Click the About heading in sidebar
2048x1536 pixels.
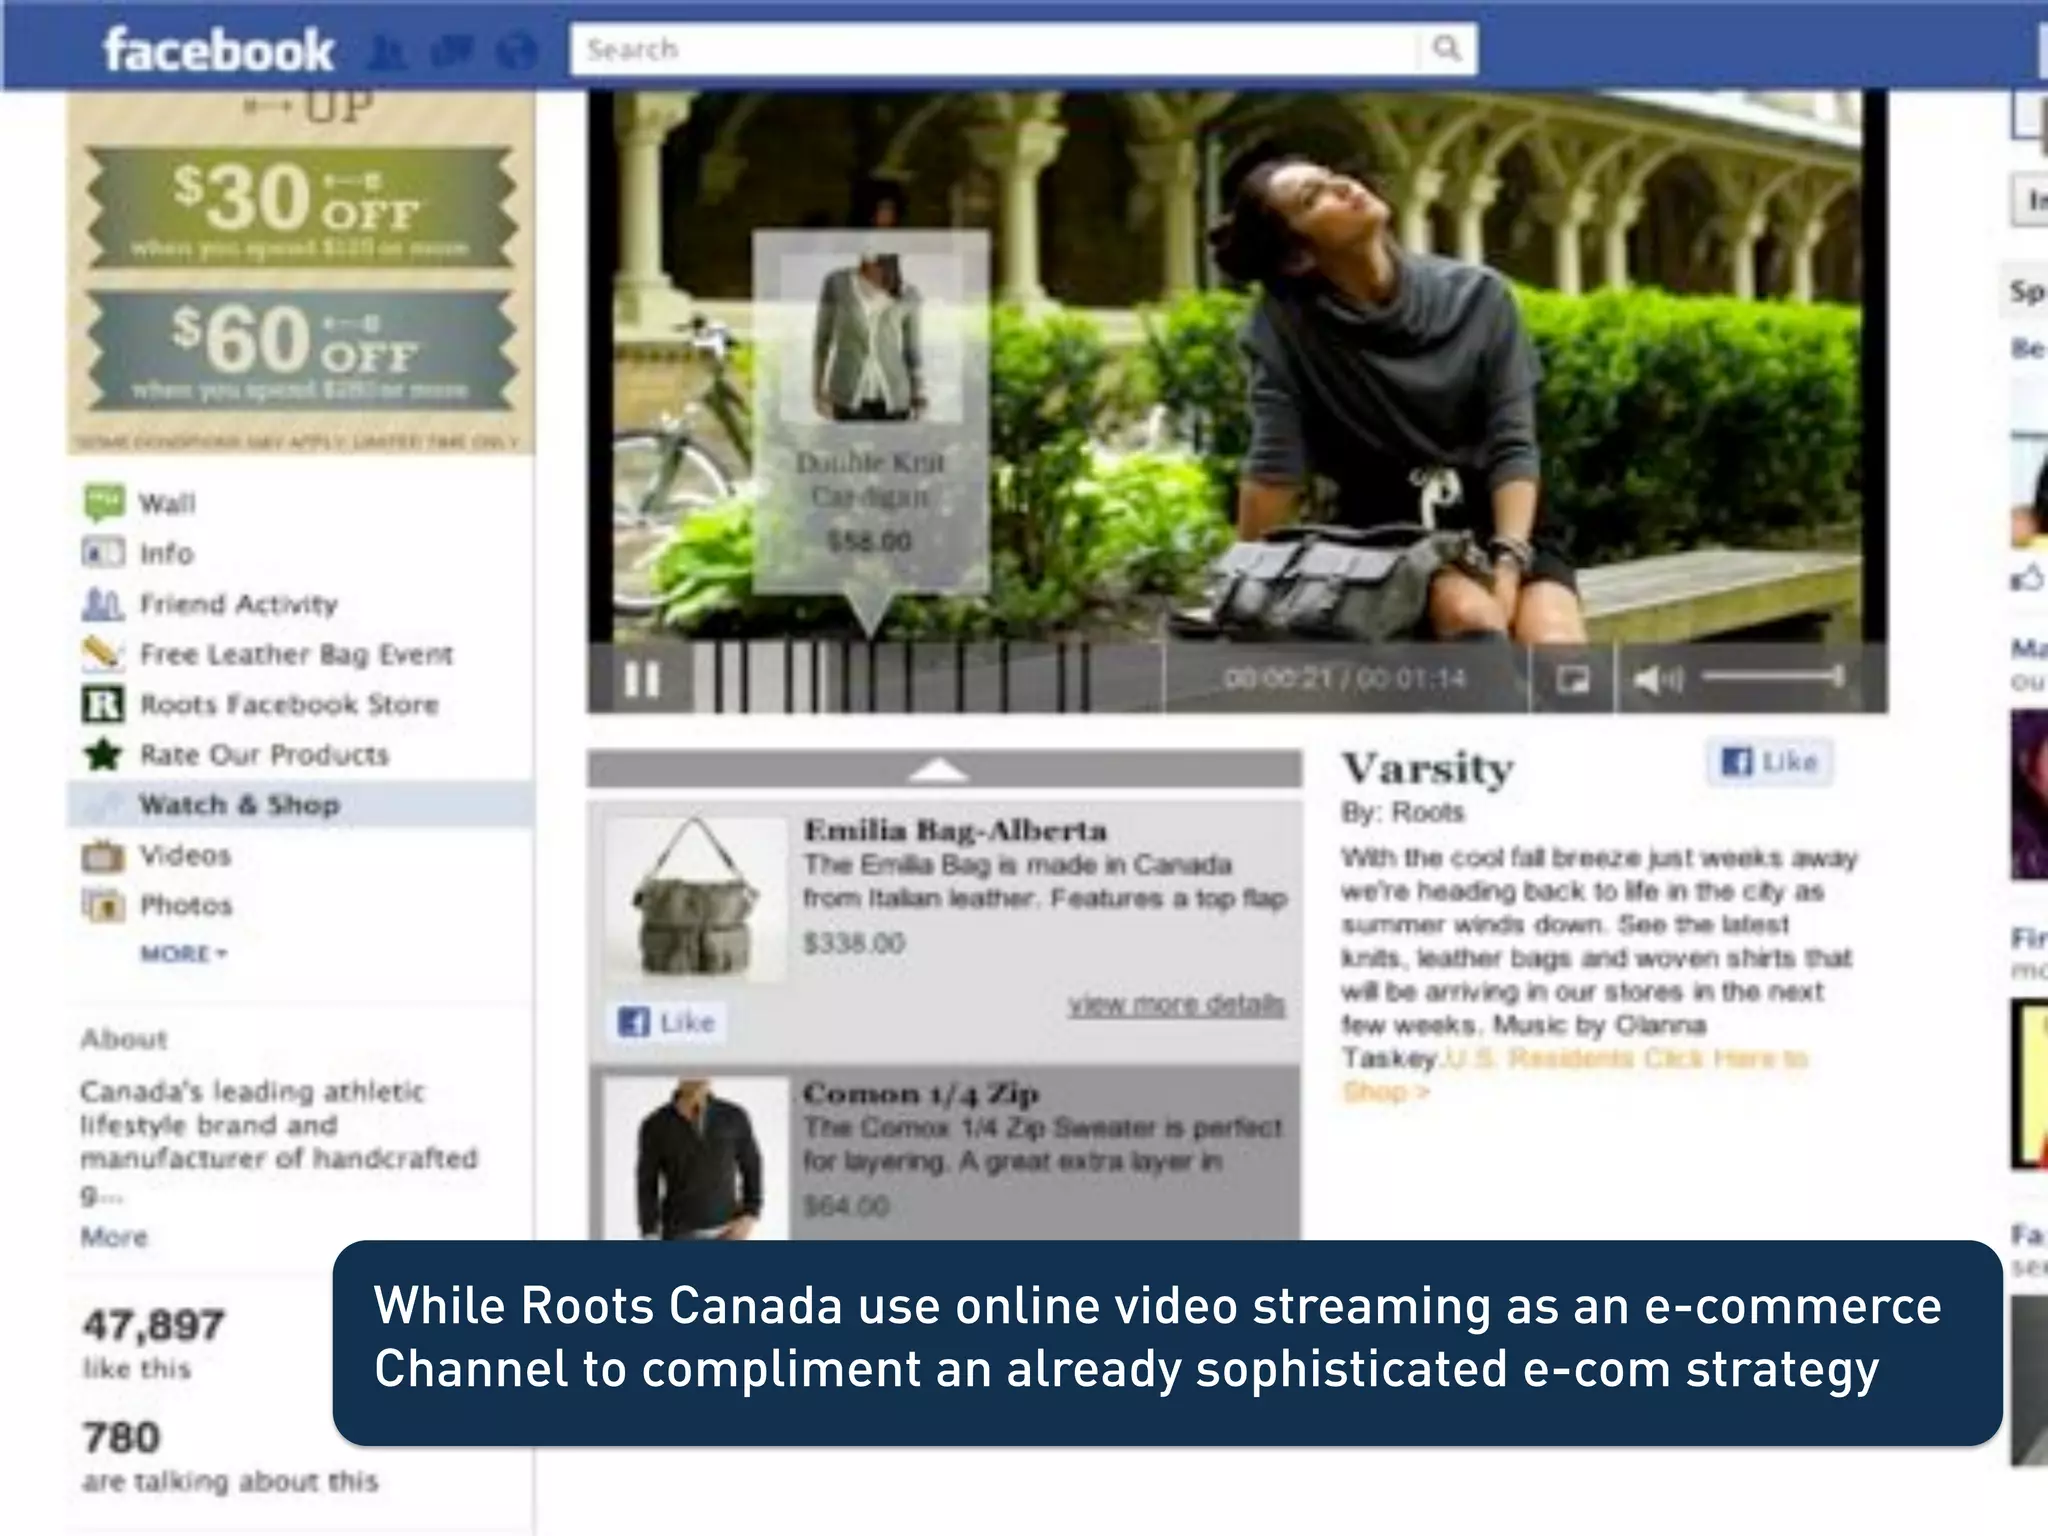click(124, 1039)
